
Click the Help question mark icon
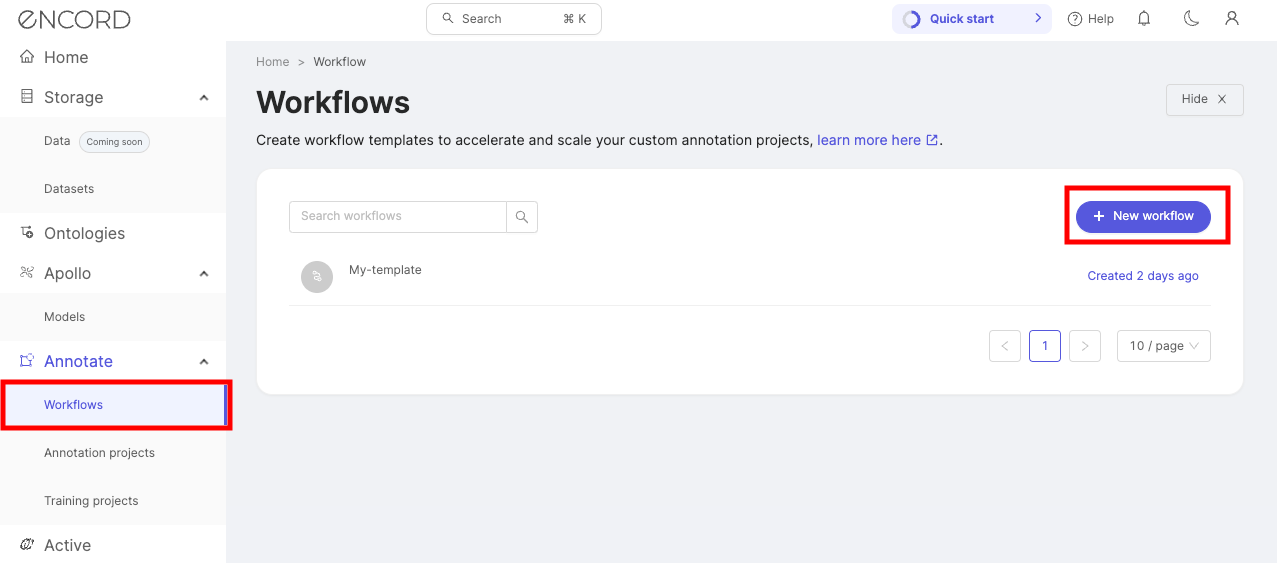point(1075,19)
